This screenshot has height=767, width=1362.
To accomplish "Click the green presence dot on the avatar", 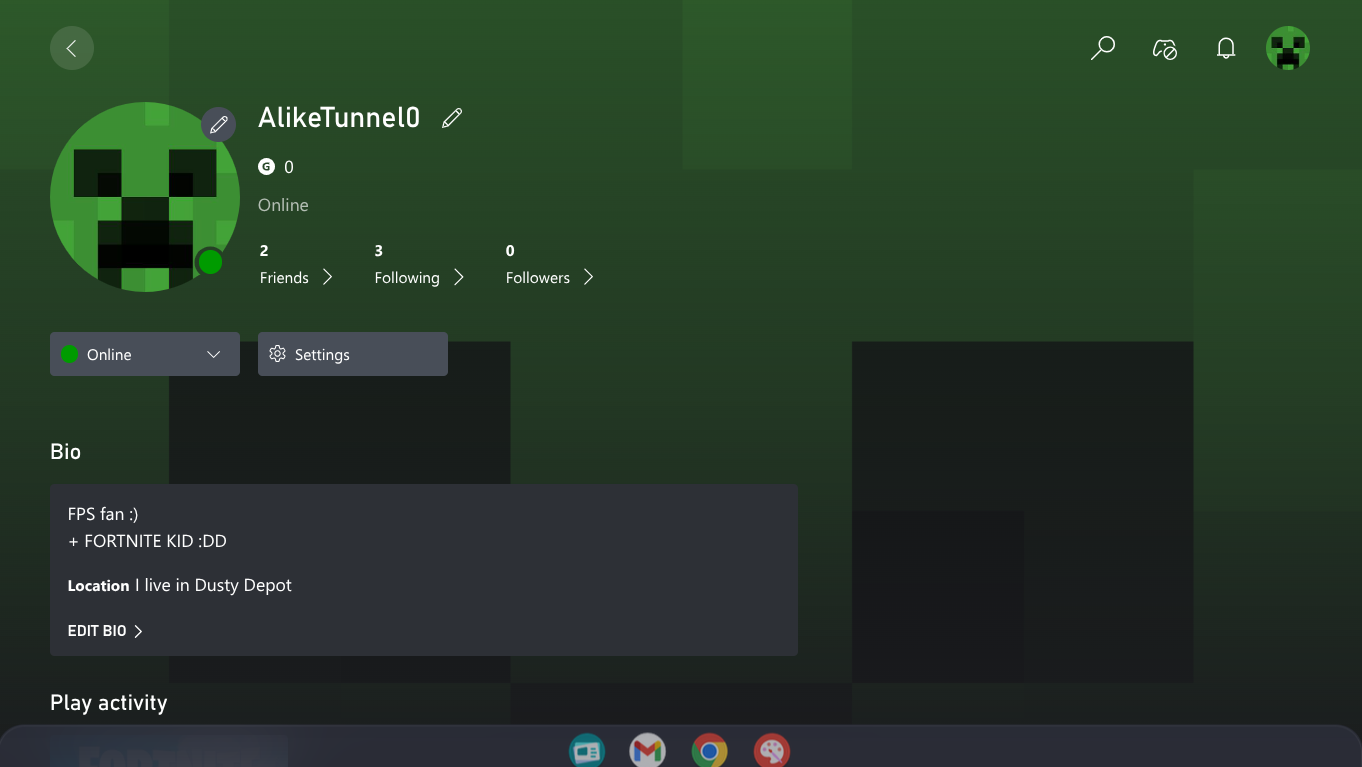I will (210, 262).
